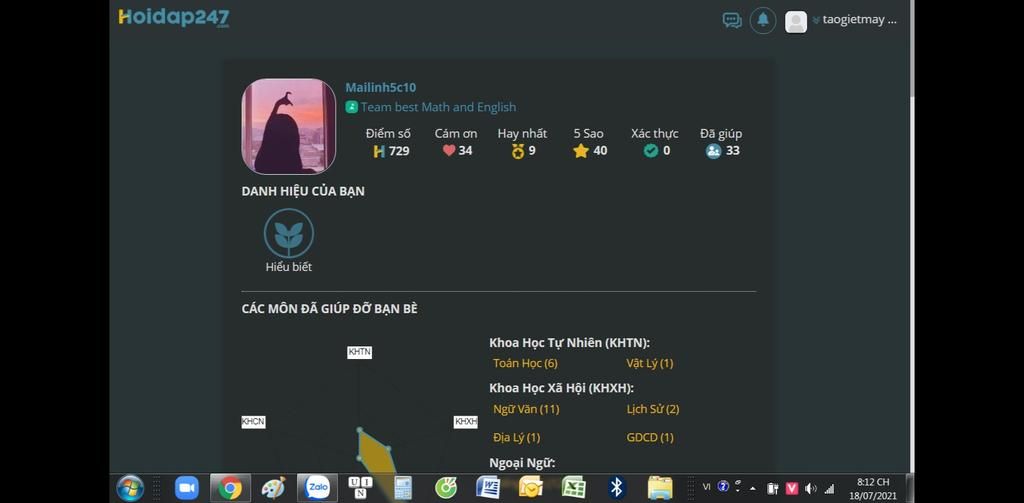The image size is (1024, 503).
Task: Open Toán Học (6) subject link
Action: click(525, 363)
